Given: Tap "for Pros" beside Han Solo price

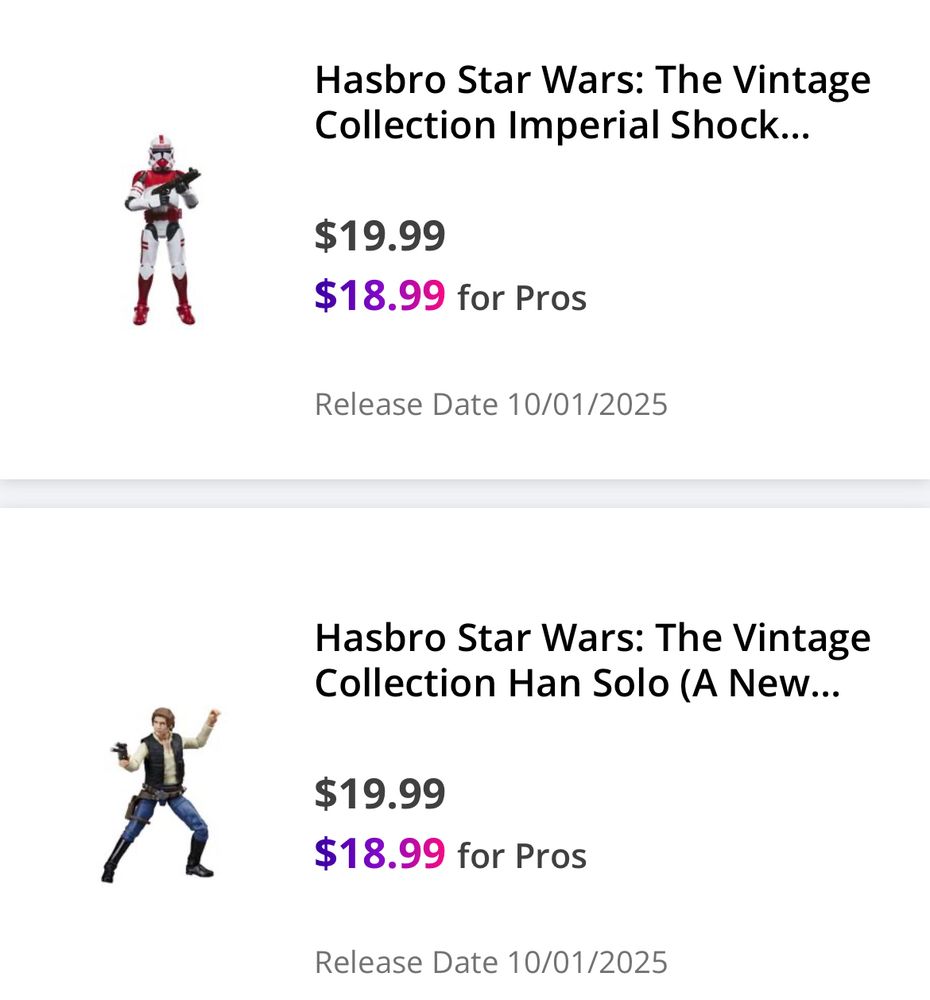Looking at the screenshot, I should [522, 856].
